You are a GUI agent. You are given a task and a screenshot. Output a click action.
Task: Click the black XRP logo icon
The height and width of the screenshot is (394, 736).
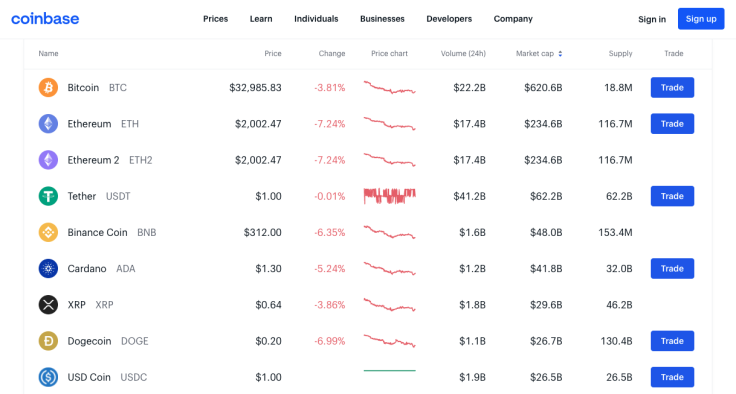[x=48, y=305]
